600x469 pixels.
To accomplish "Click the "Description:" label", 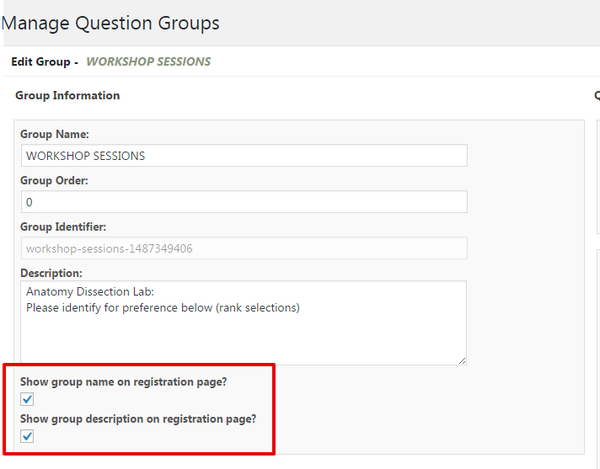I will coord(51,273).
